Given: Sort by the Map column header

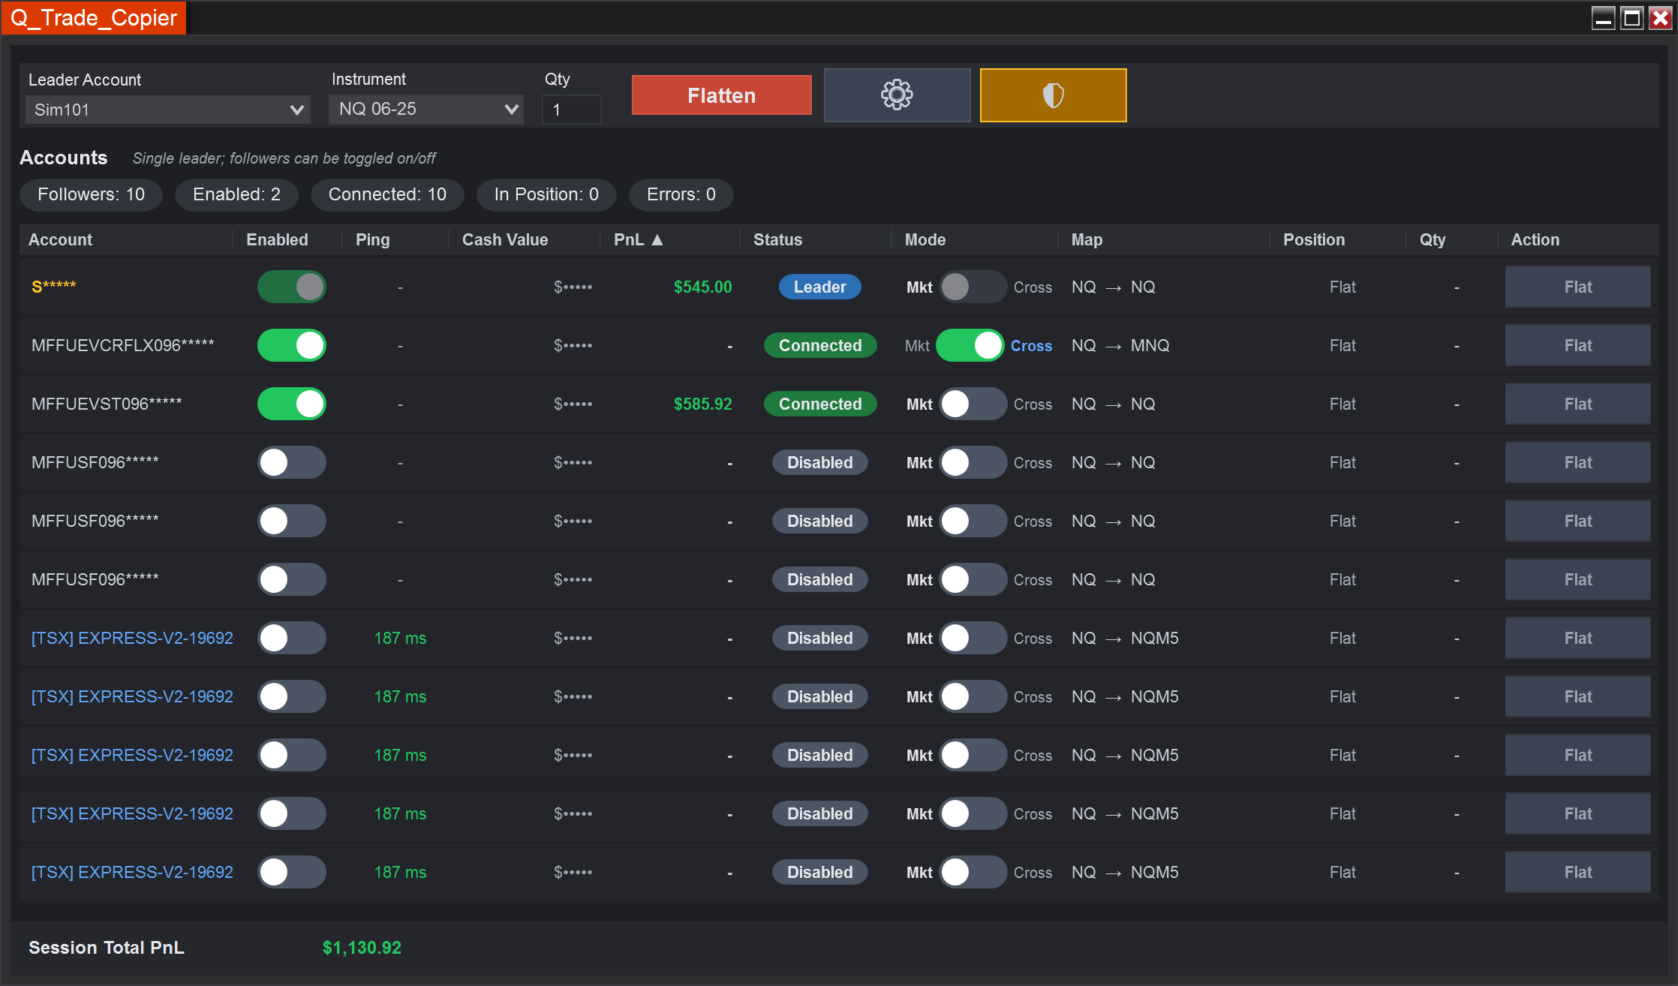Looking at the screenshot, I should click(1087, 240).
